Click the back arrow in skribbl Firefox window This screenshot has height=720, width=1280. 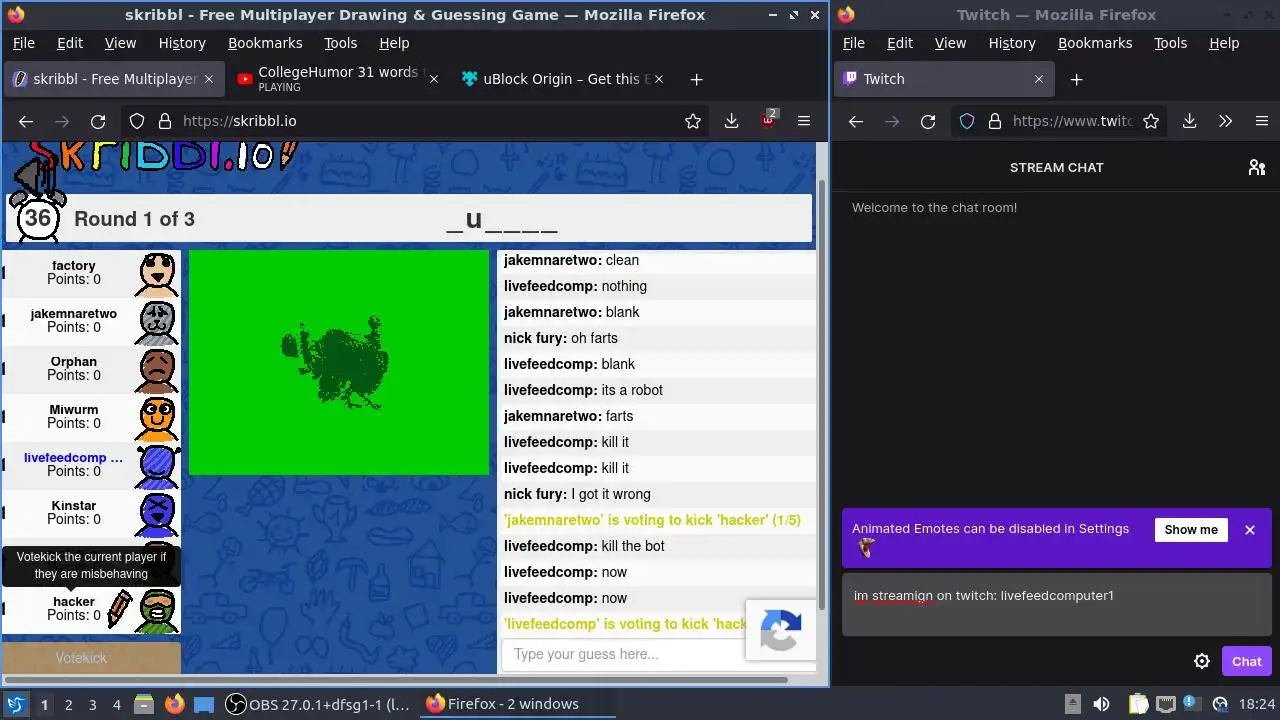[x=26, y=121]
